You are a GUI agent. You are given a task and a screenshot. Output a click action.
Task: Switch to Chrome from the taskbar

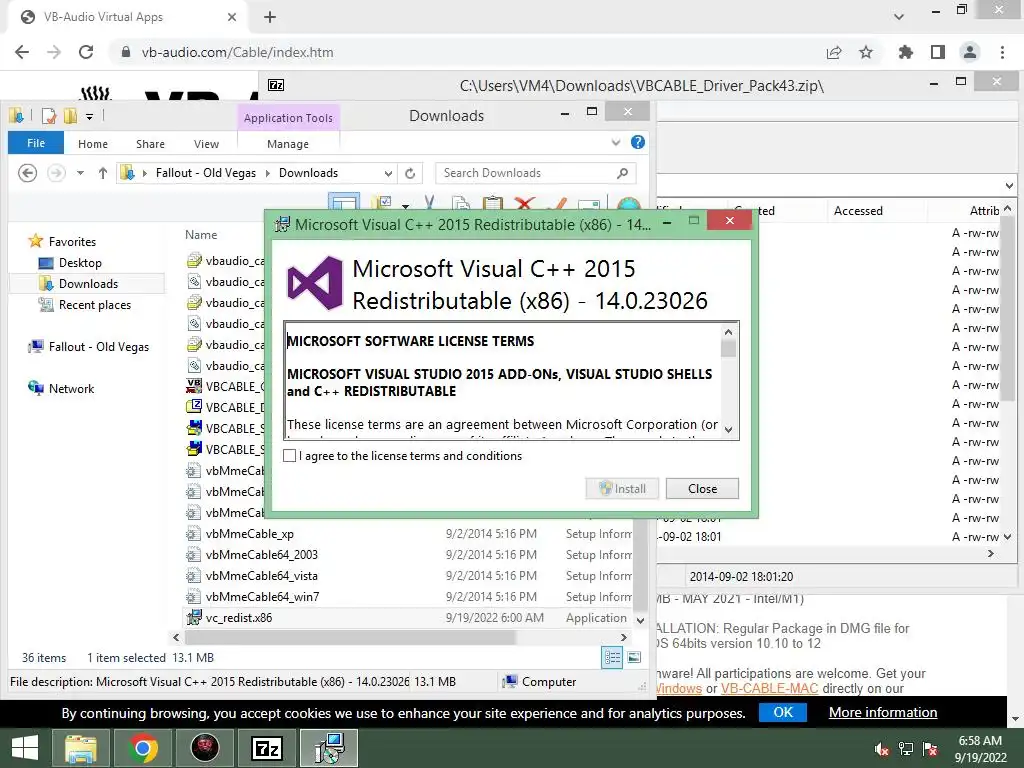143,748
